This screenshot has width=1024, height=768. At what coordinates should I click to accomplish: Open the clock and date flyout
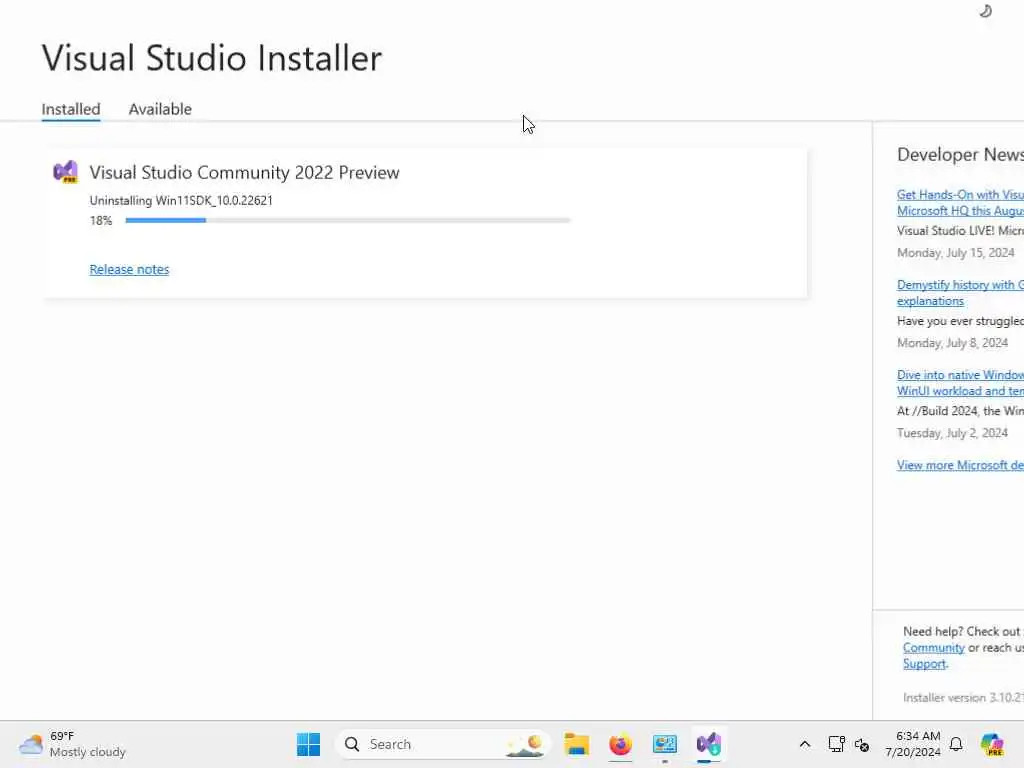click(x=913, y=744)
